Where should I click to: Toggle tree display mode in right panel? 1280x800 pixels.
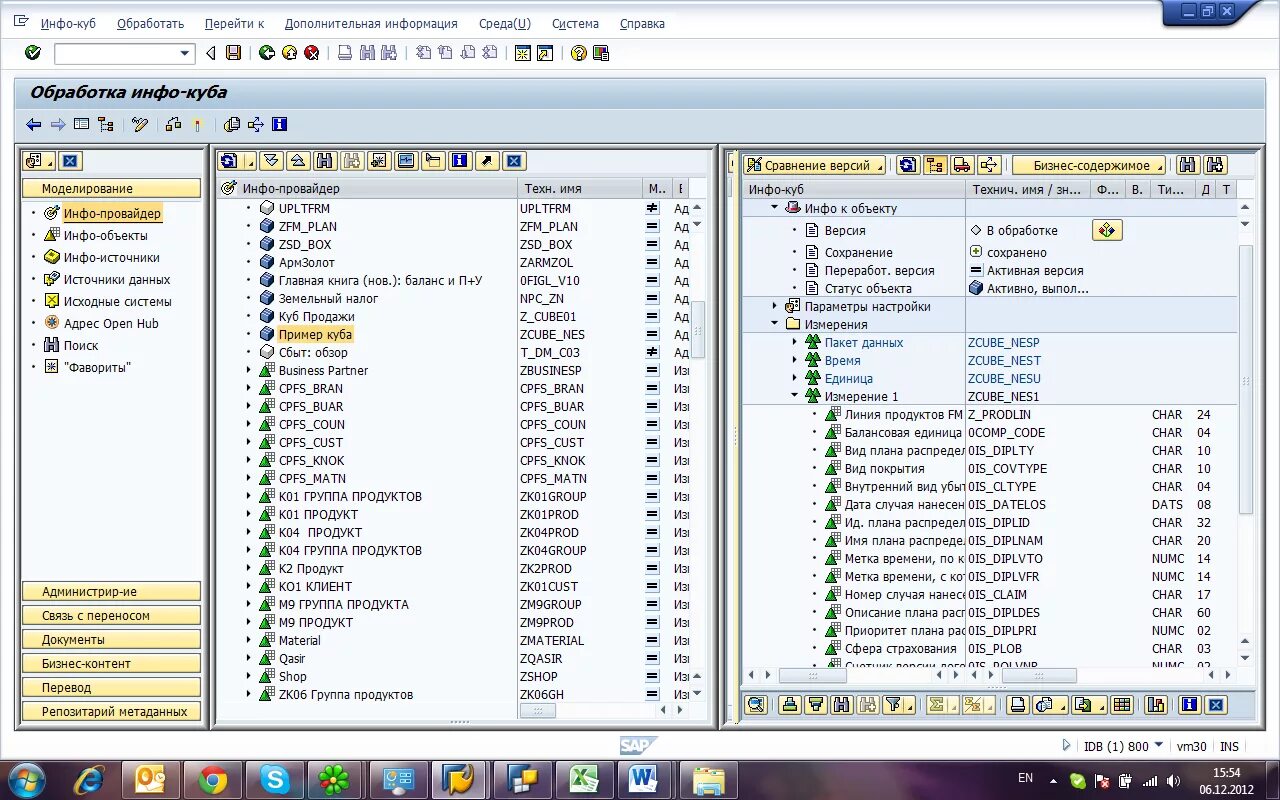[935, 165]
